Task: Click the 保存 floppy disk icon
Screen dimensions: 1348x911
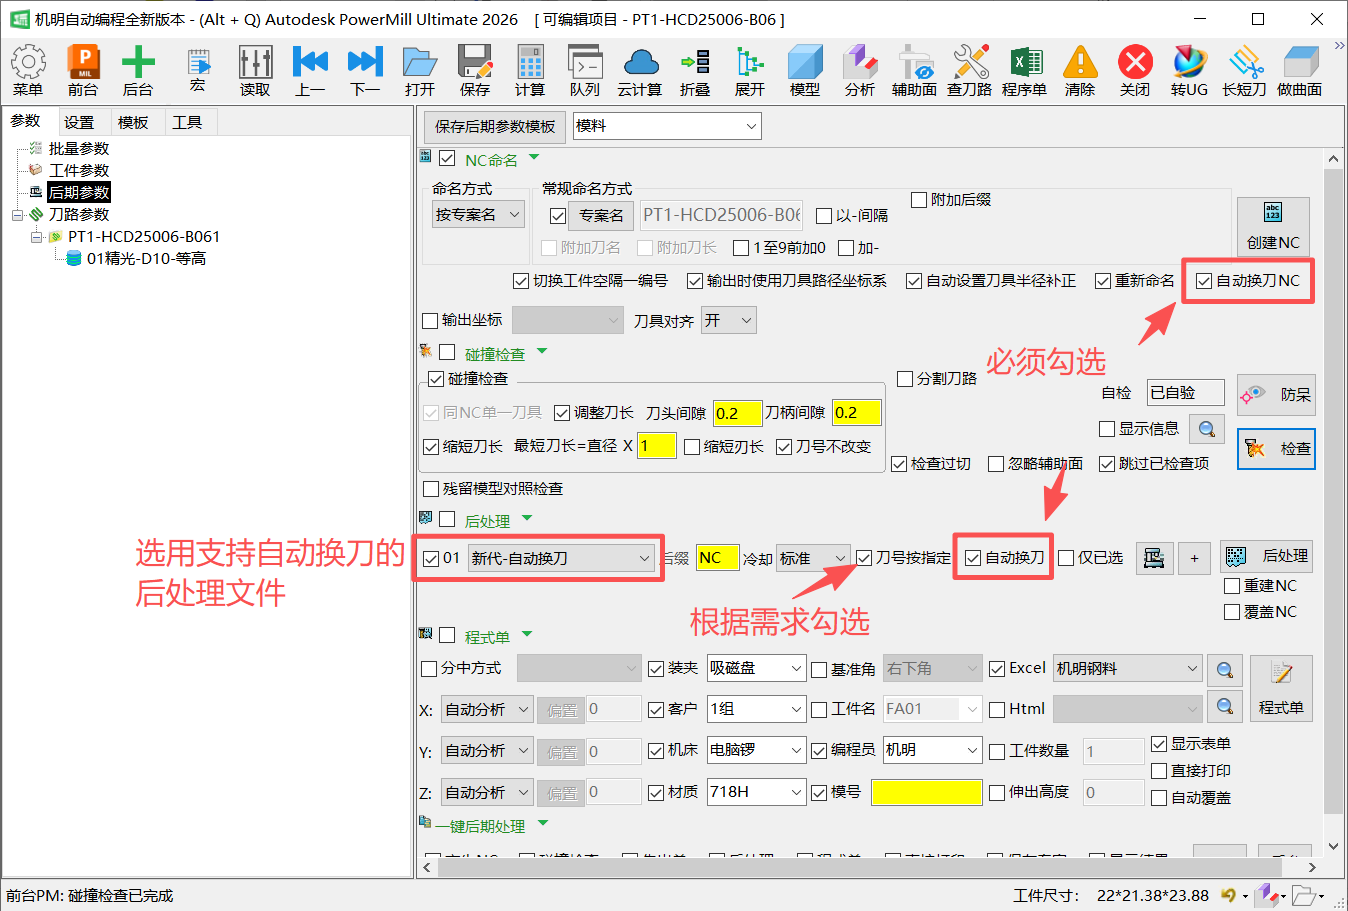Action: pyautogui.click(x=475, y=70)
